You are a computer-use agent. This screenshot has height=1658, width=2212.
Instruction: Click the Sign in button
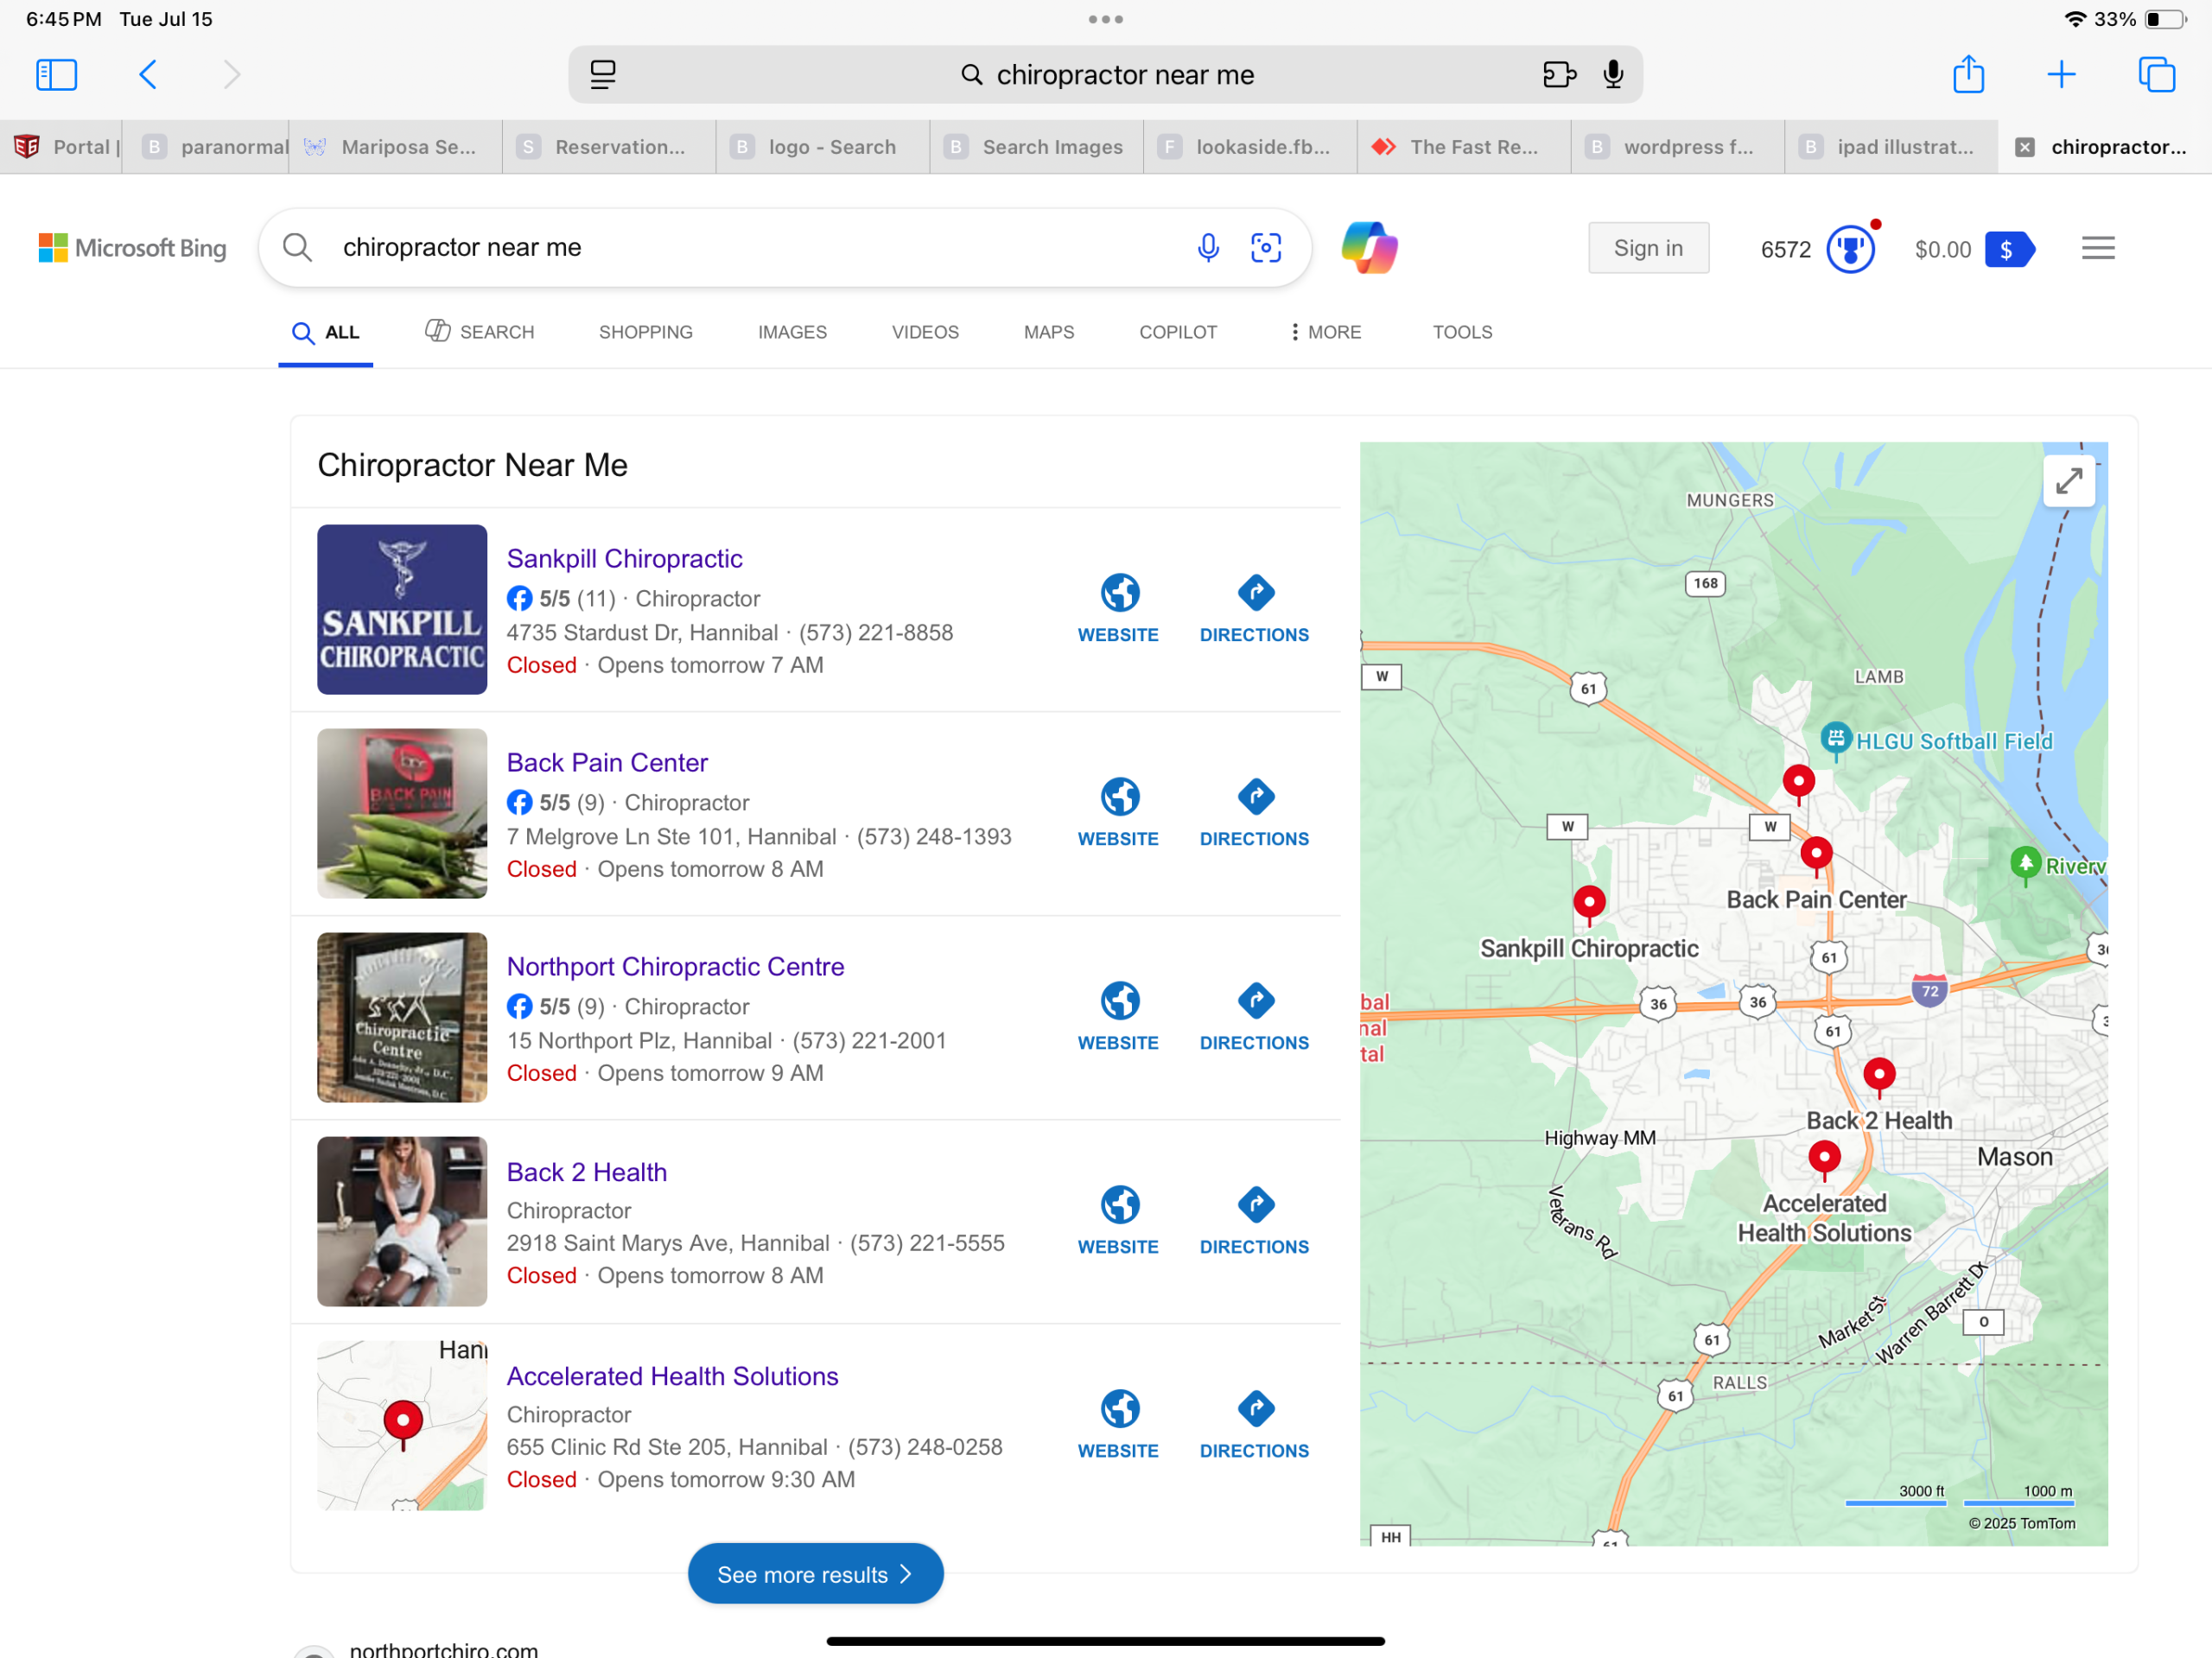[x=1647, y=248]
